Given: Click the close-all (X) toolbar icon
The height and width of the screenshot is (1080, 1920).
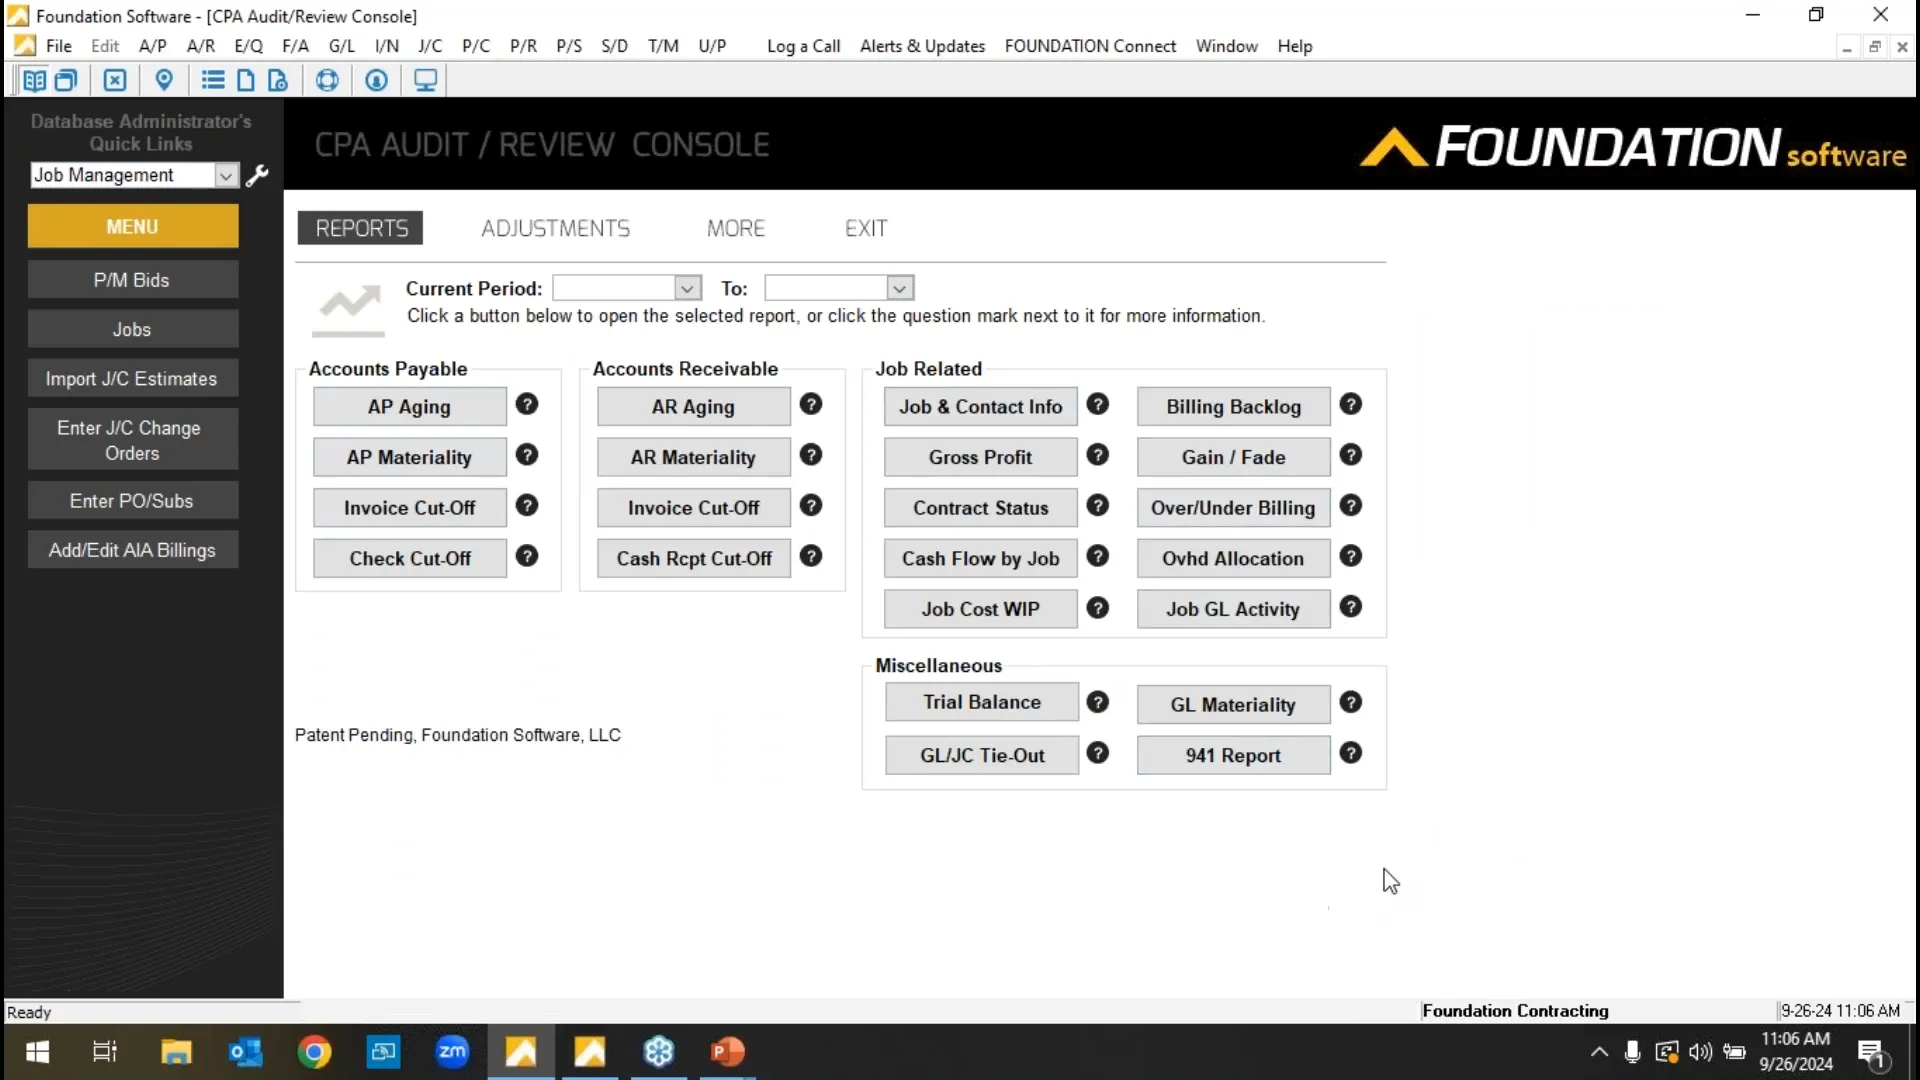Looking at the screenshot, I should tap(115, 80).
